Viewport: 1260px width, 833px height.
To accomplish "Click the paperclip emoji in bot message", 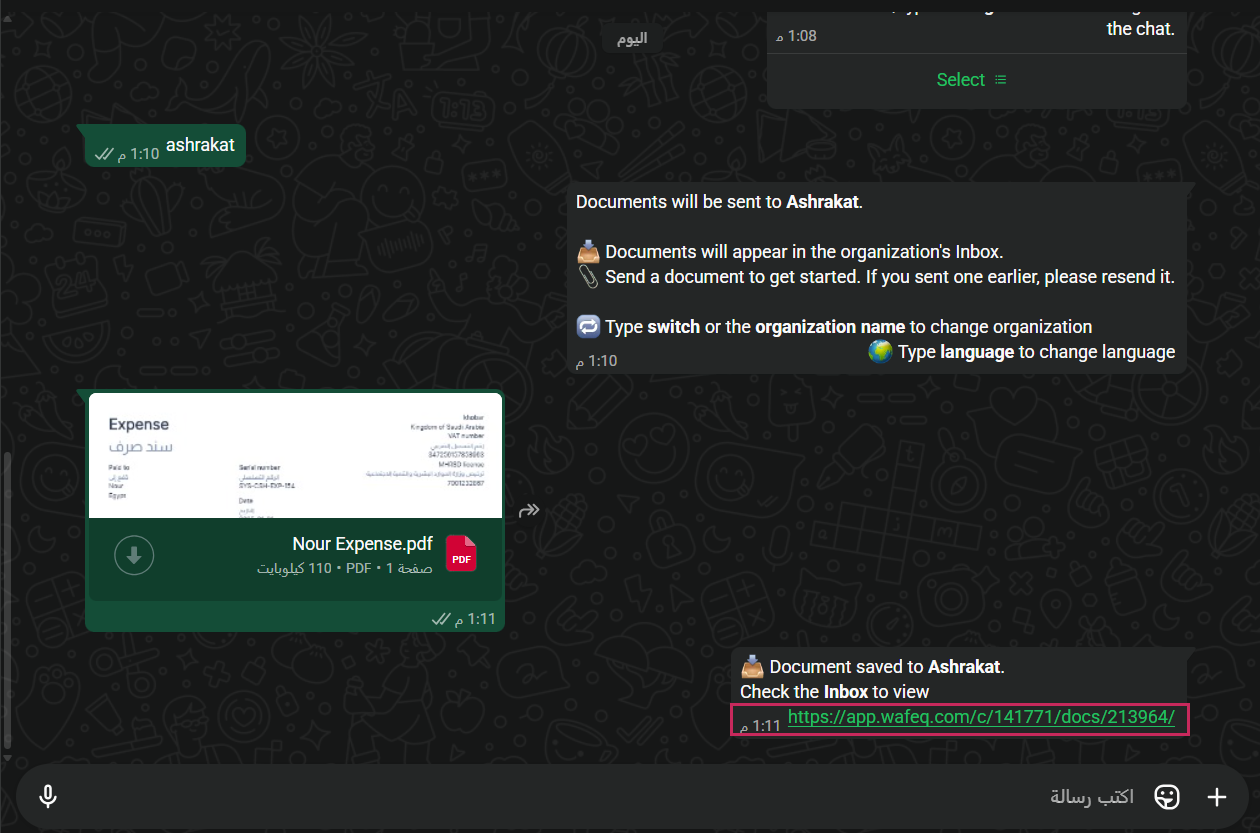I will pos(588,277).
